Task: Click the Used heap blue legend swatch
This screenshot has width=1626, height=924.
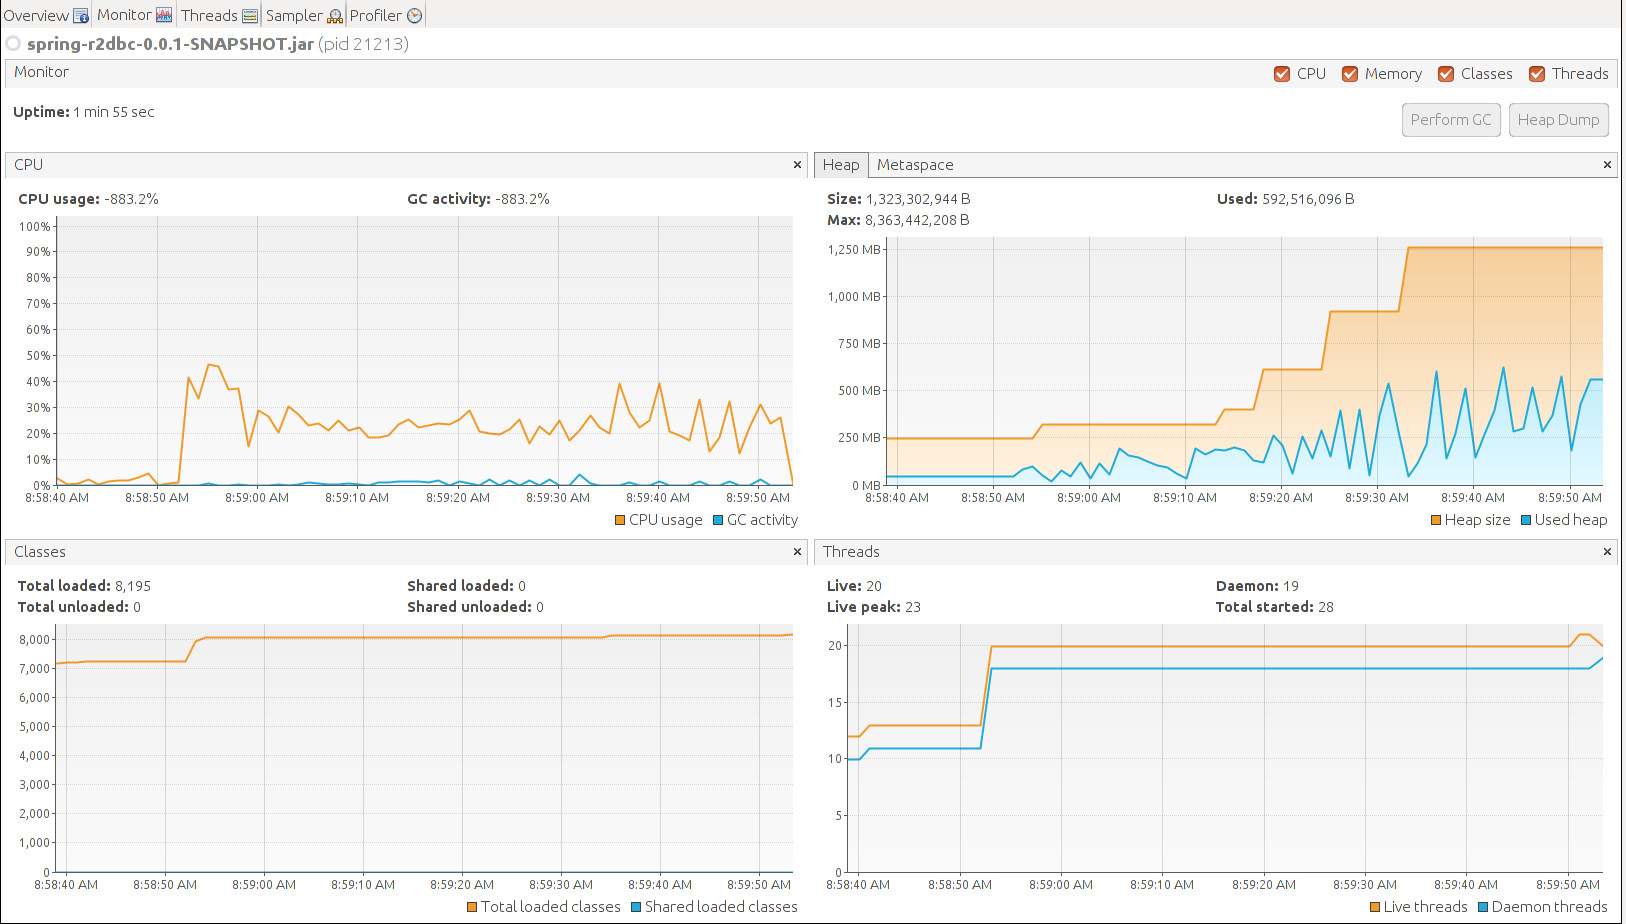Action: [1526, 520]
